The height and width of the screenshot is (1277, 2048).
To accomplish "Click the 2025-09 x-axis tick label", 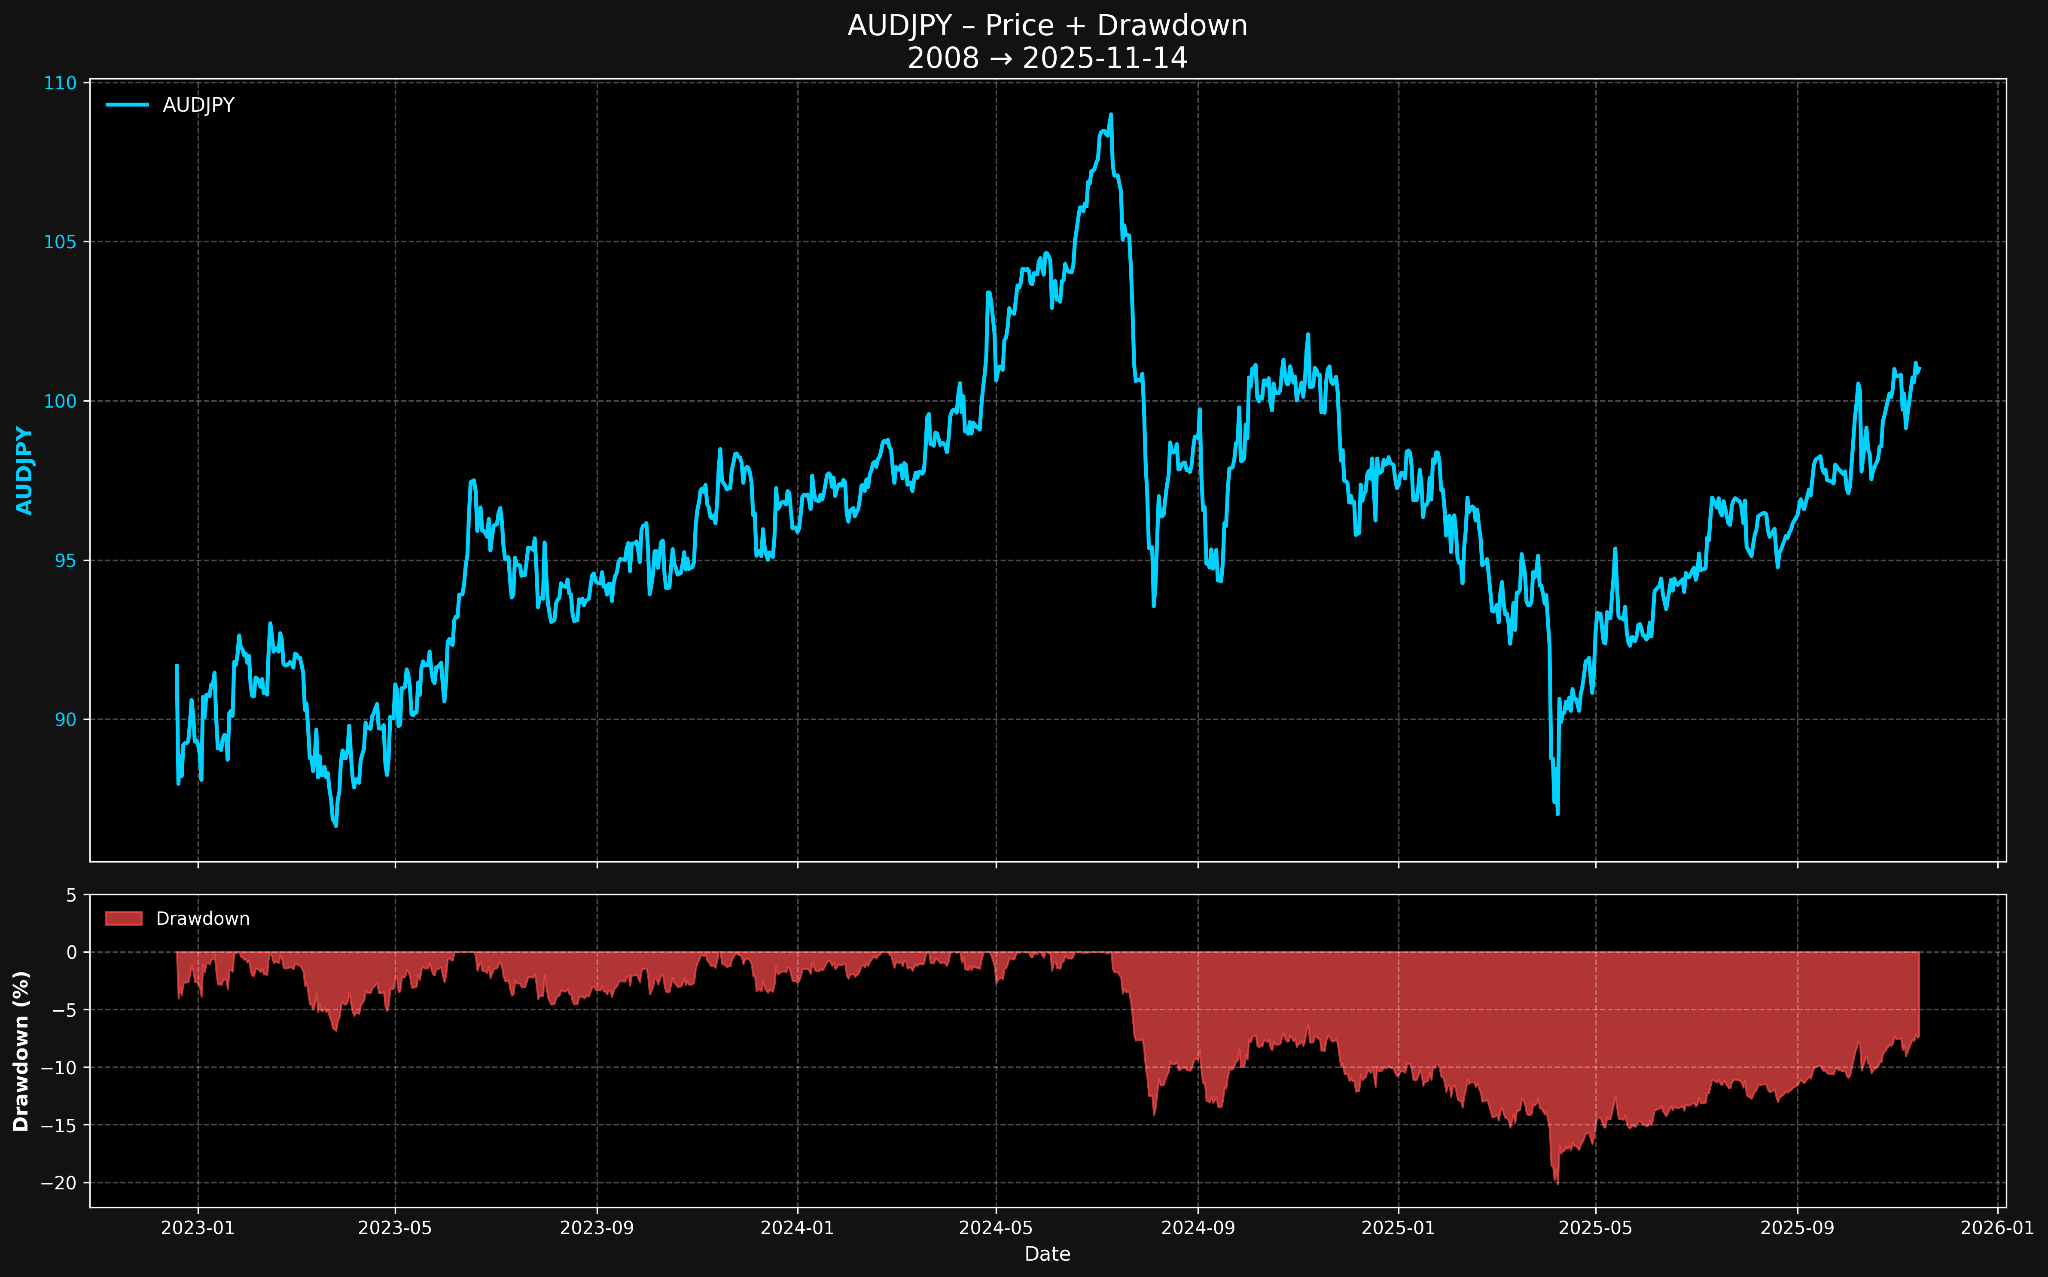I will point(1798,1229).
